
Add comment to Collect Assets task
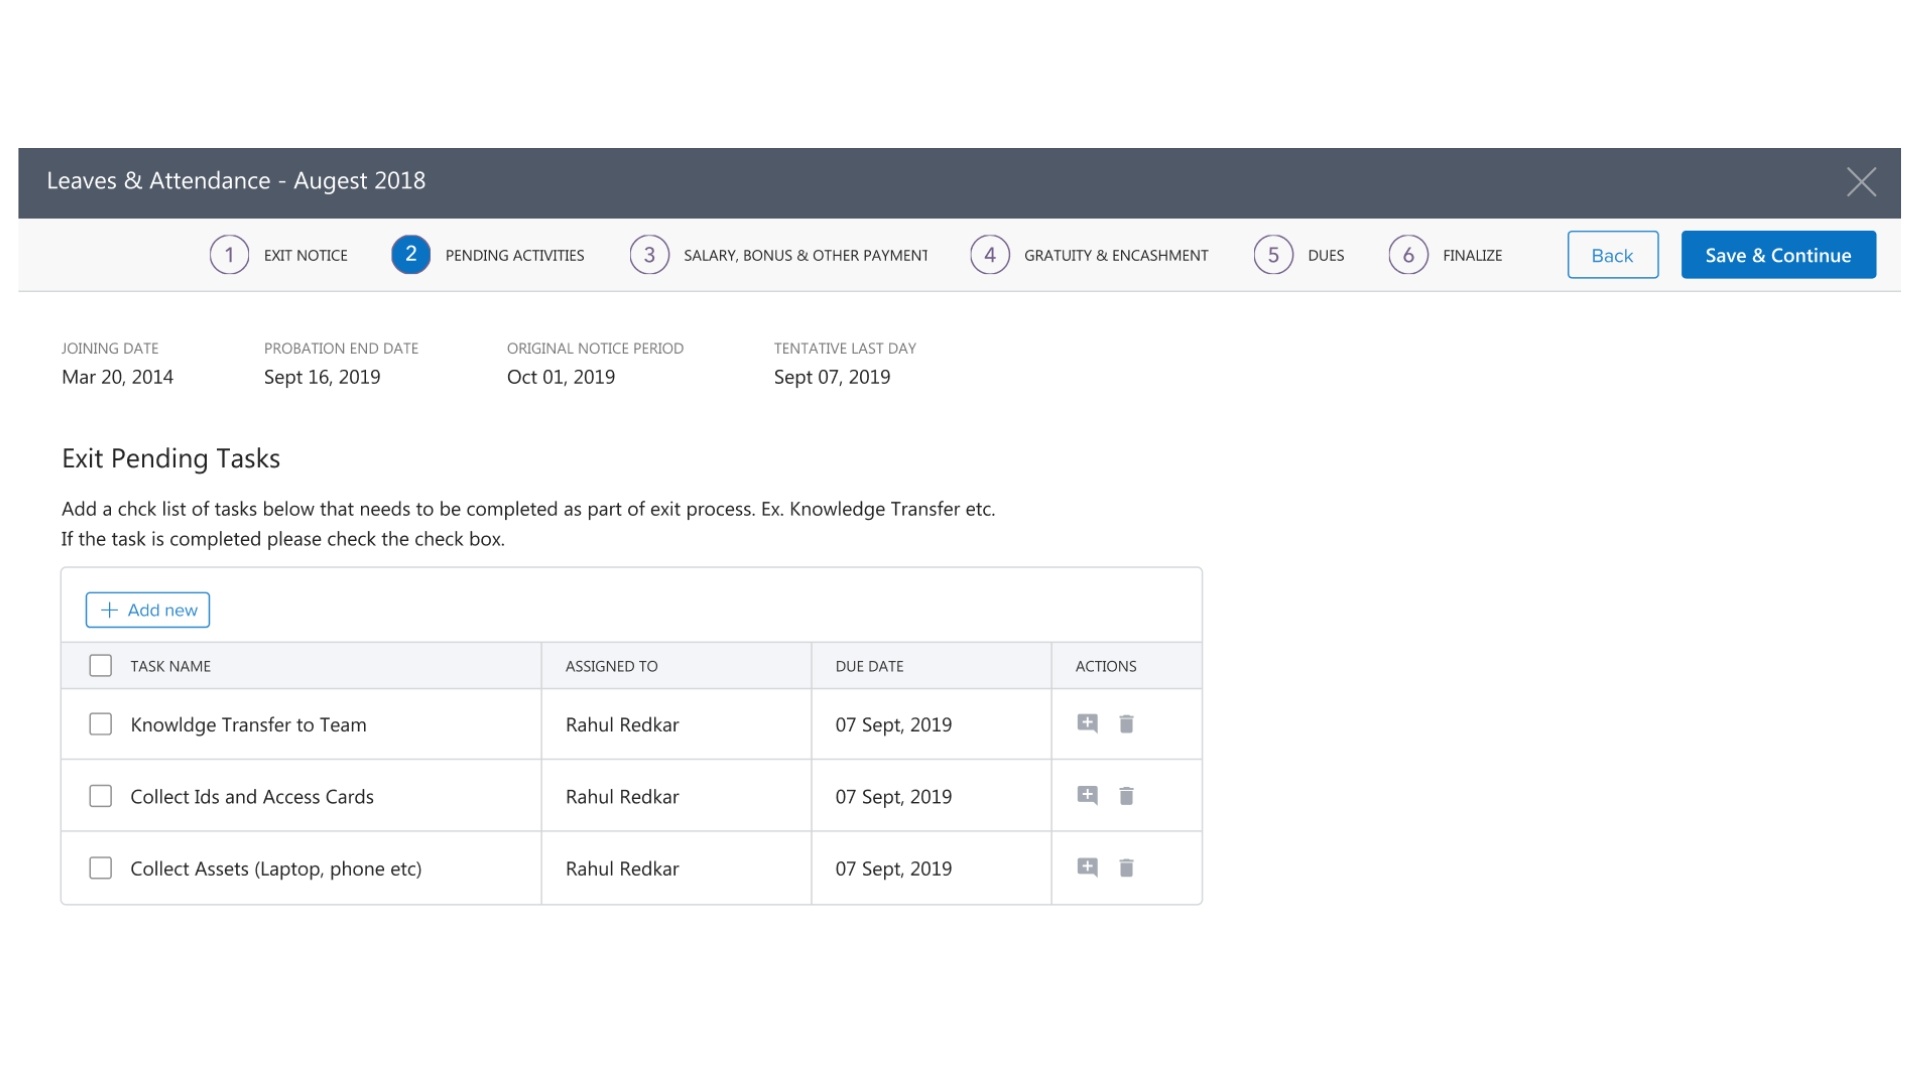tap(1087, 867)
